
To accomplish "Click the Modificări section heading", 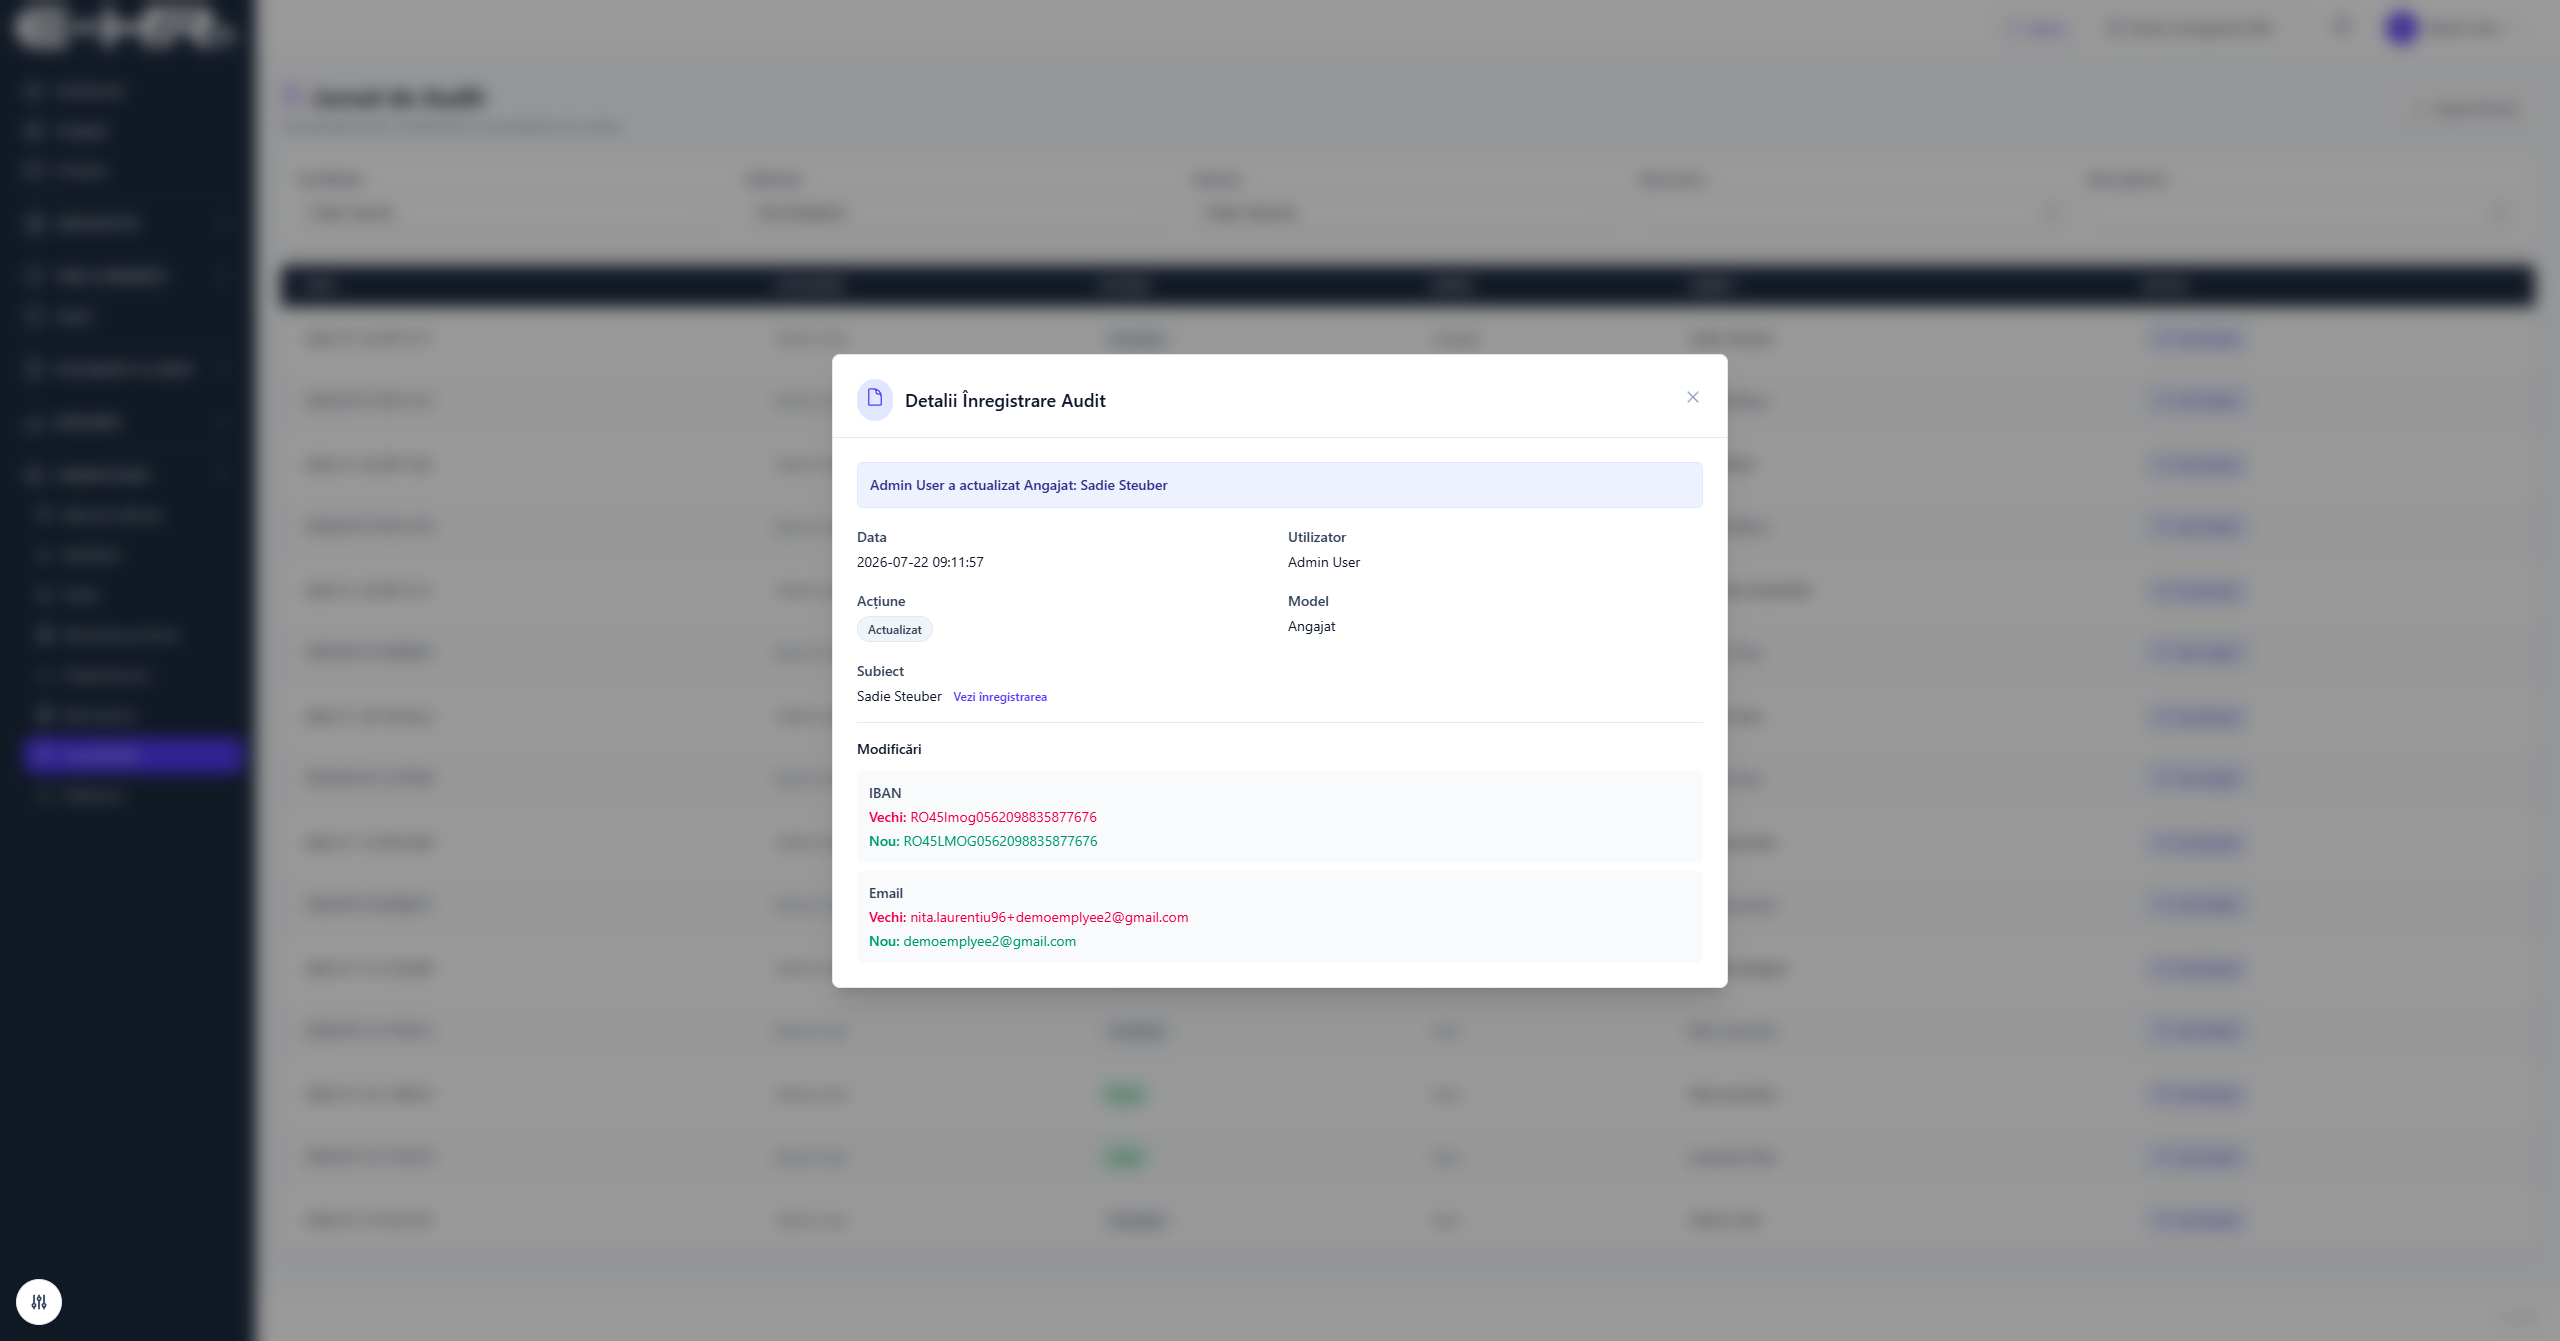I will pos(889,749).
